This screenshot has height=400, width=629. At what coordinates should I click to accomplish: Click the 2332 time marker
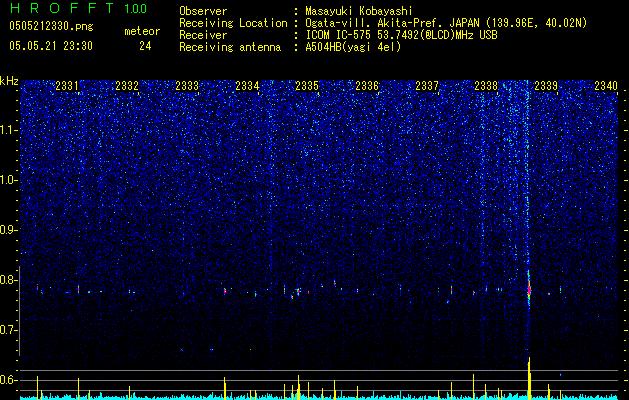pyautogui.click(x=127, y=85)
